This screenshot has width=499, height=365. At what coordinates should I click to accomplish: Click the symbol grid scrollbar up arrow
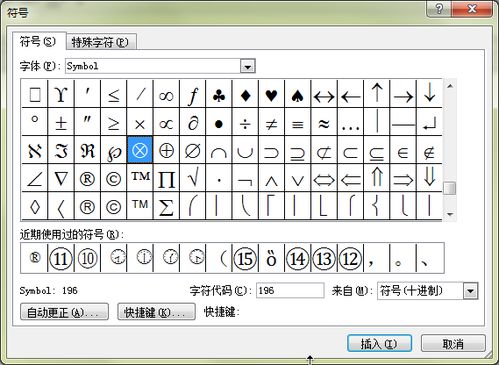click(450, 86)
